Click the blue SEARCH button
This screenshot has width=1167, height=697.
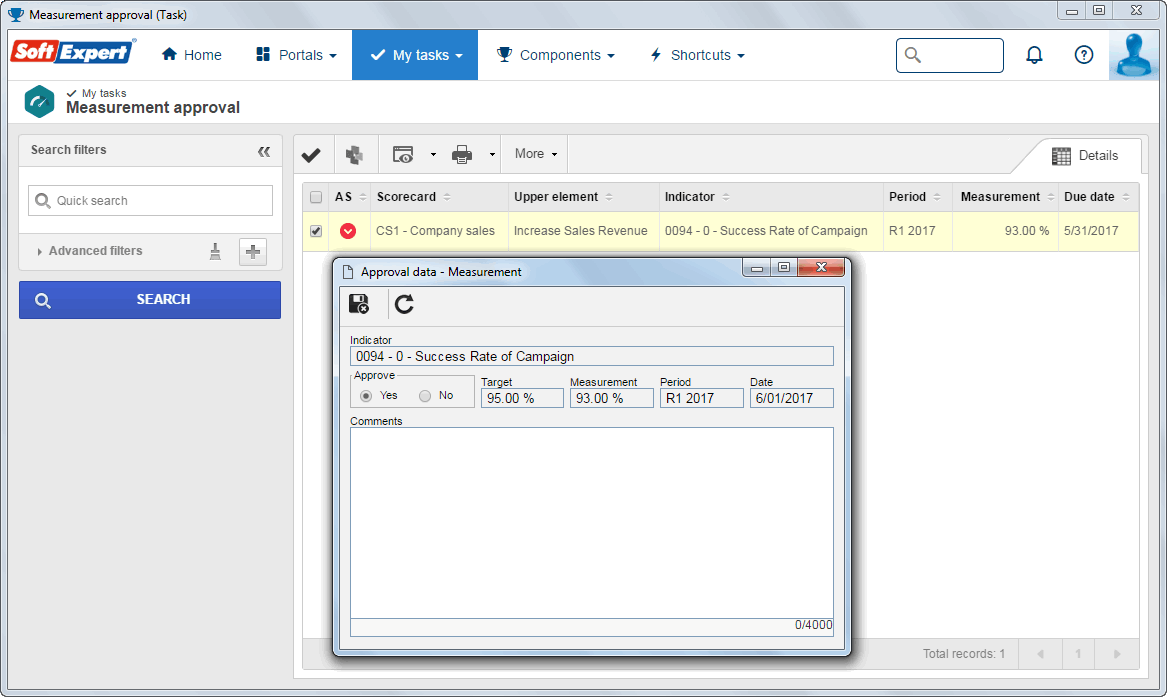[150, 300]
